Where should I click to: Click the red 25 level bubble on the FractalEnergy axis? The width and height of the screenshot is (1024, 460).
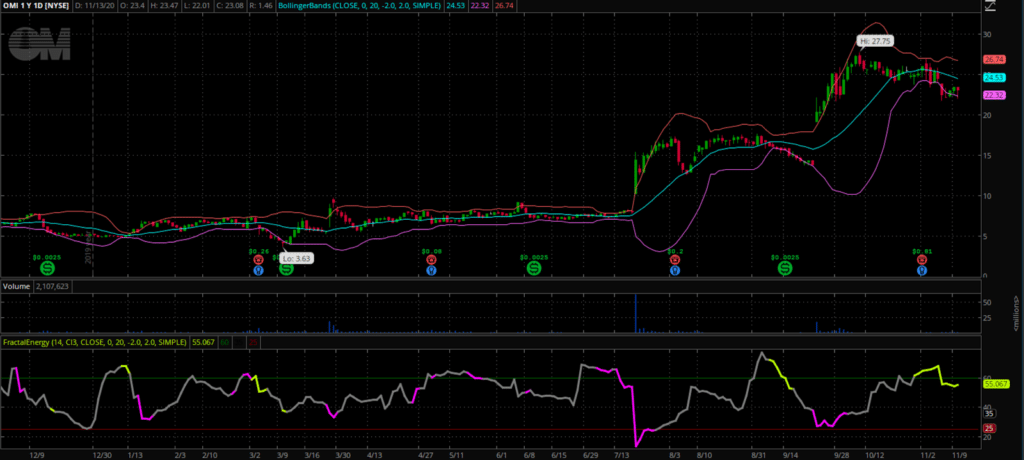[x=989, y=429]
